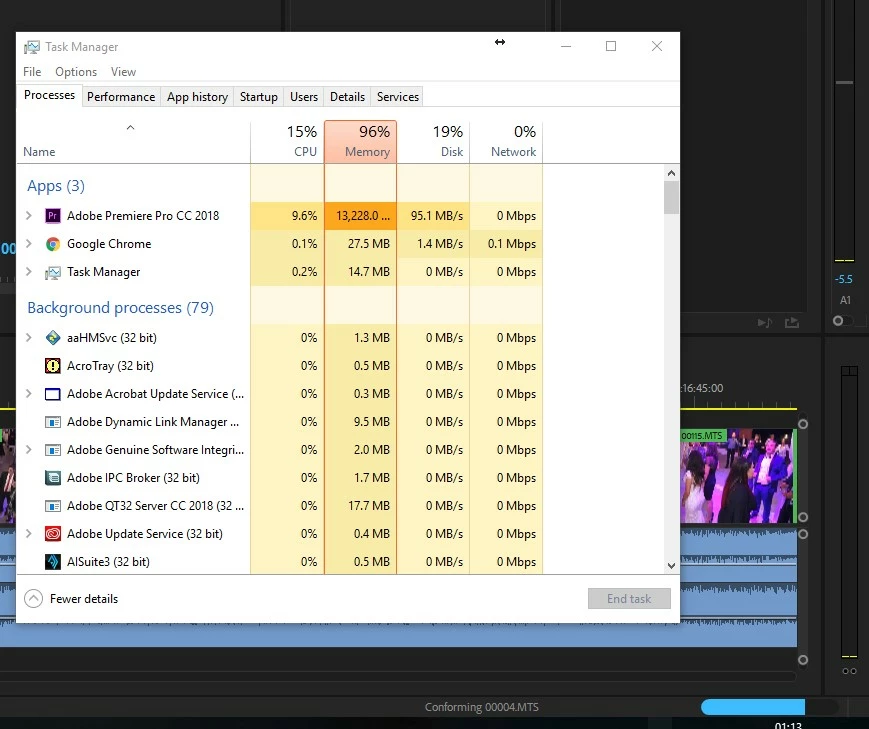Expand Adobe Genuine Software Integrity entry

click(x=29, y=450)
